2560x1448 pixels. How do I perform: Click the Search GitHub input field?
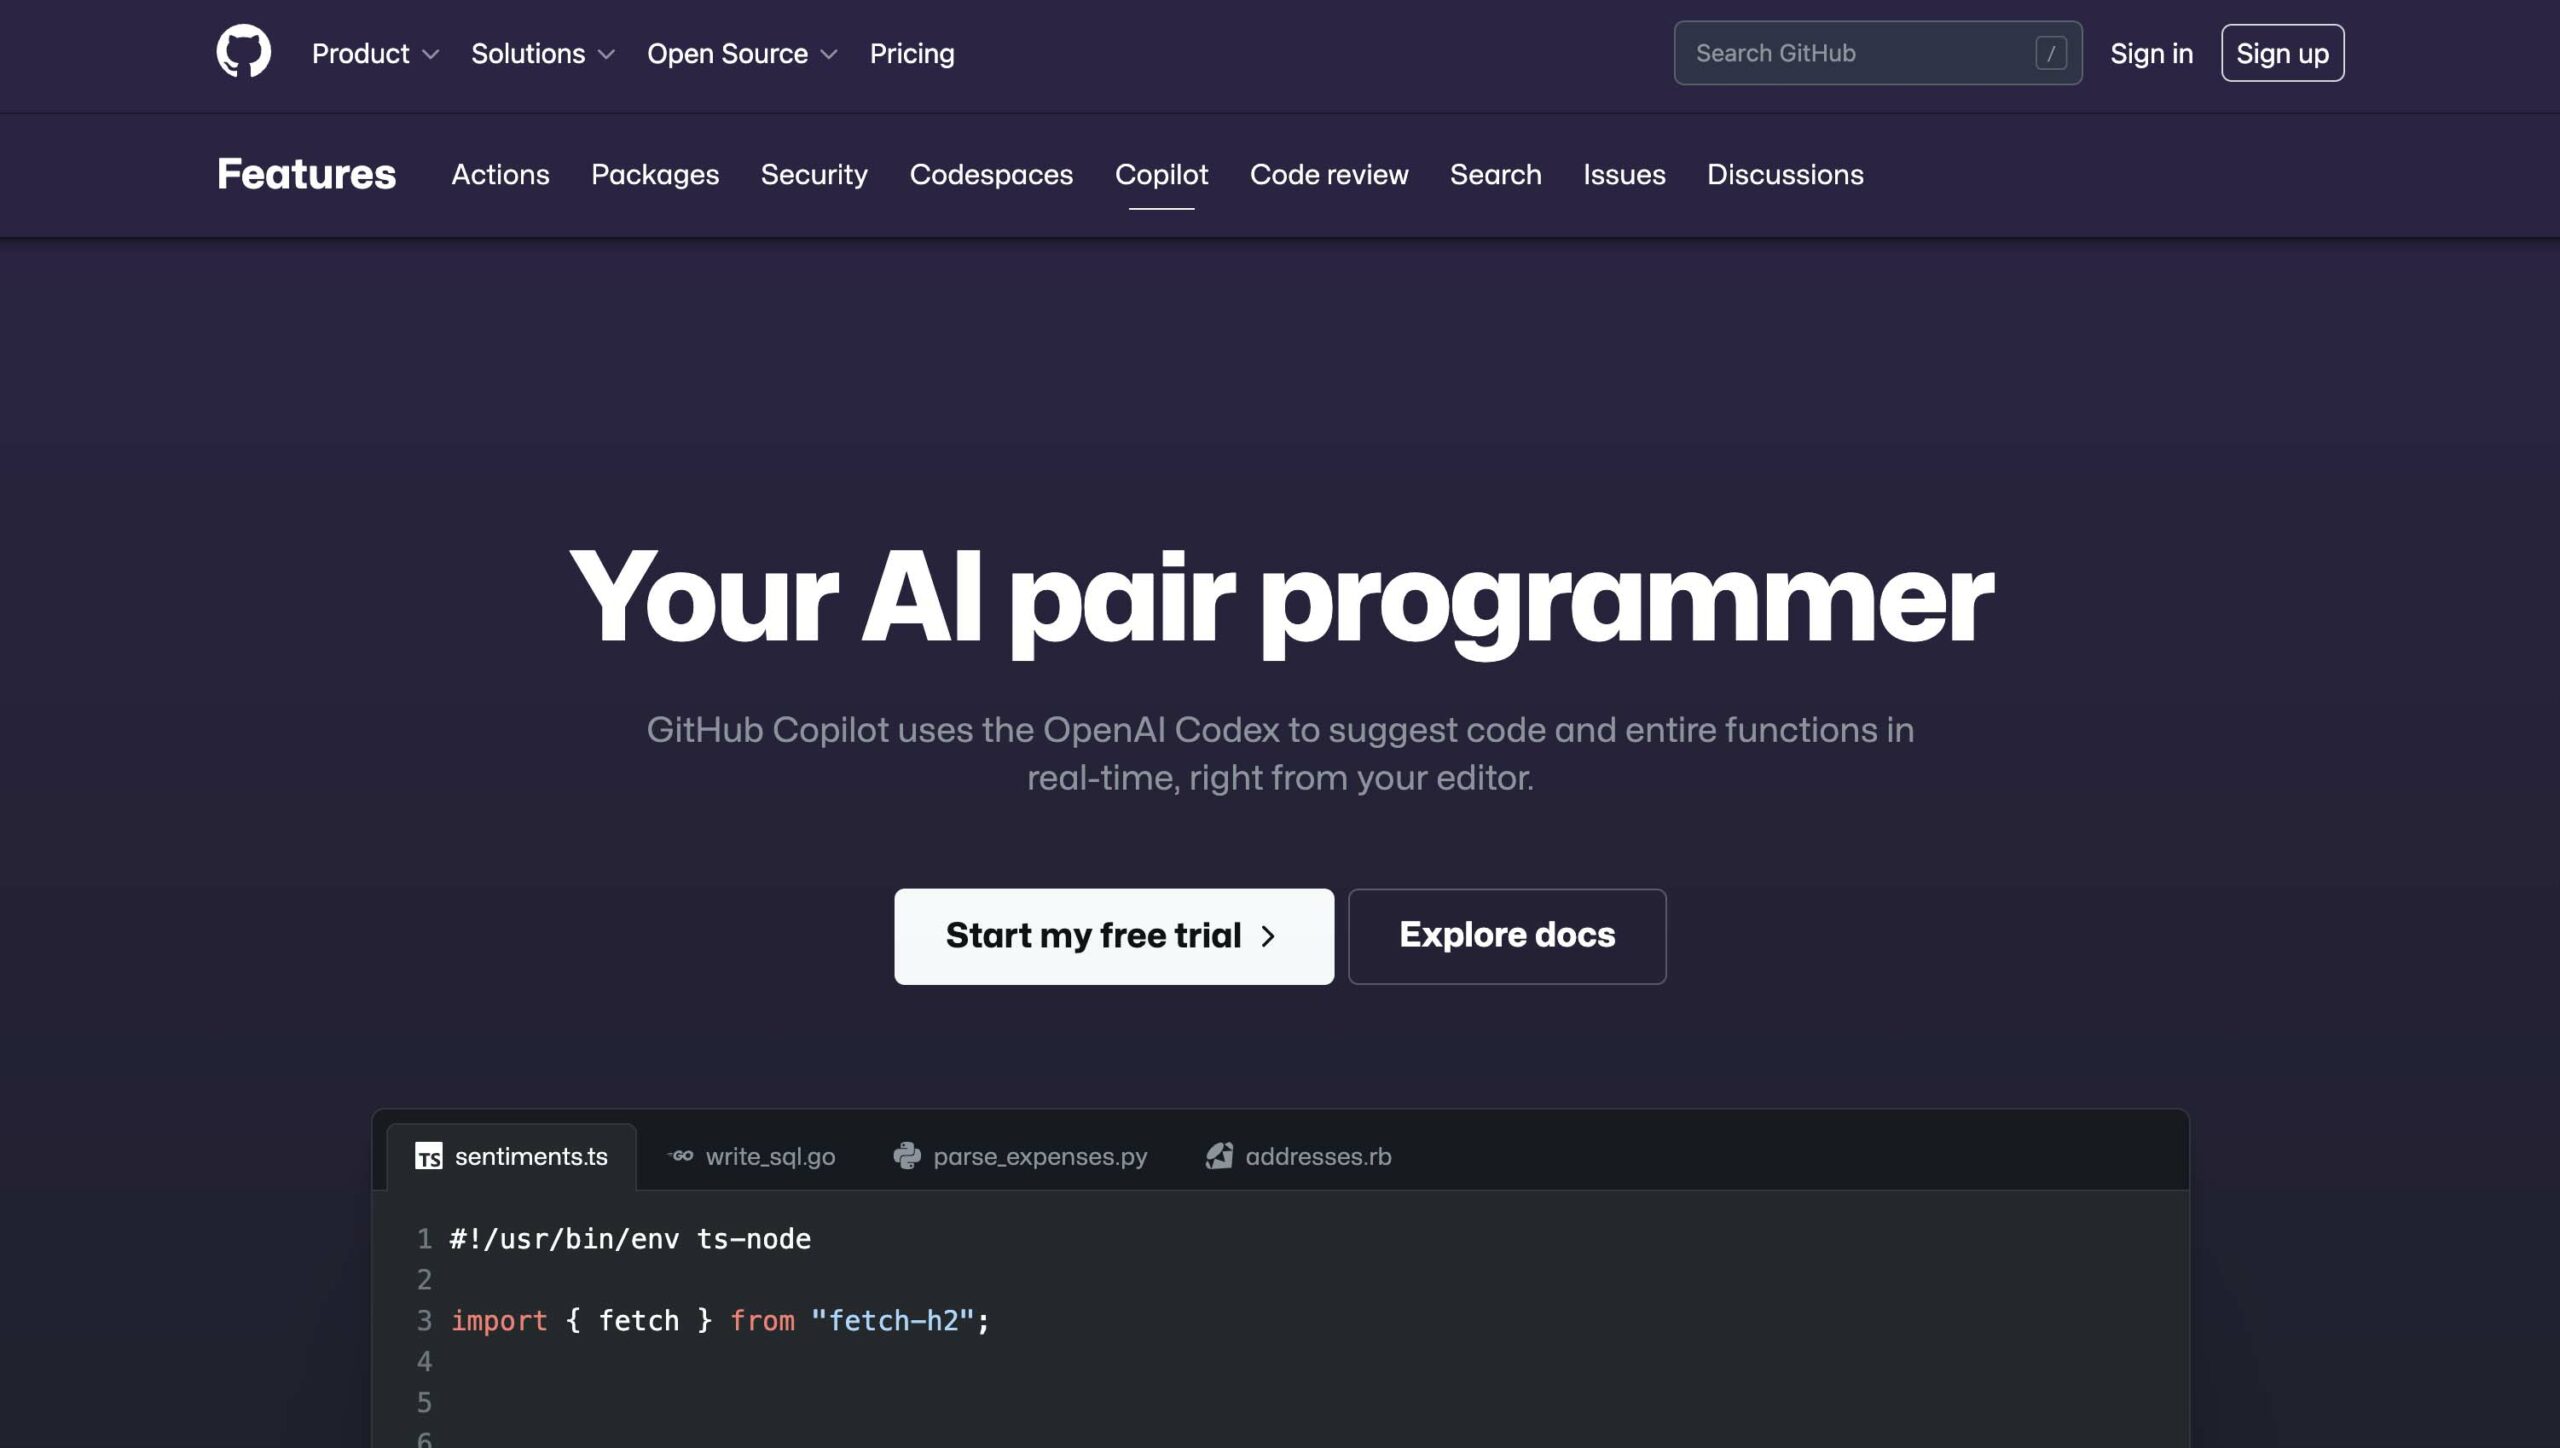(x=1850, y=53)
